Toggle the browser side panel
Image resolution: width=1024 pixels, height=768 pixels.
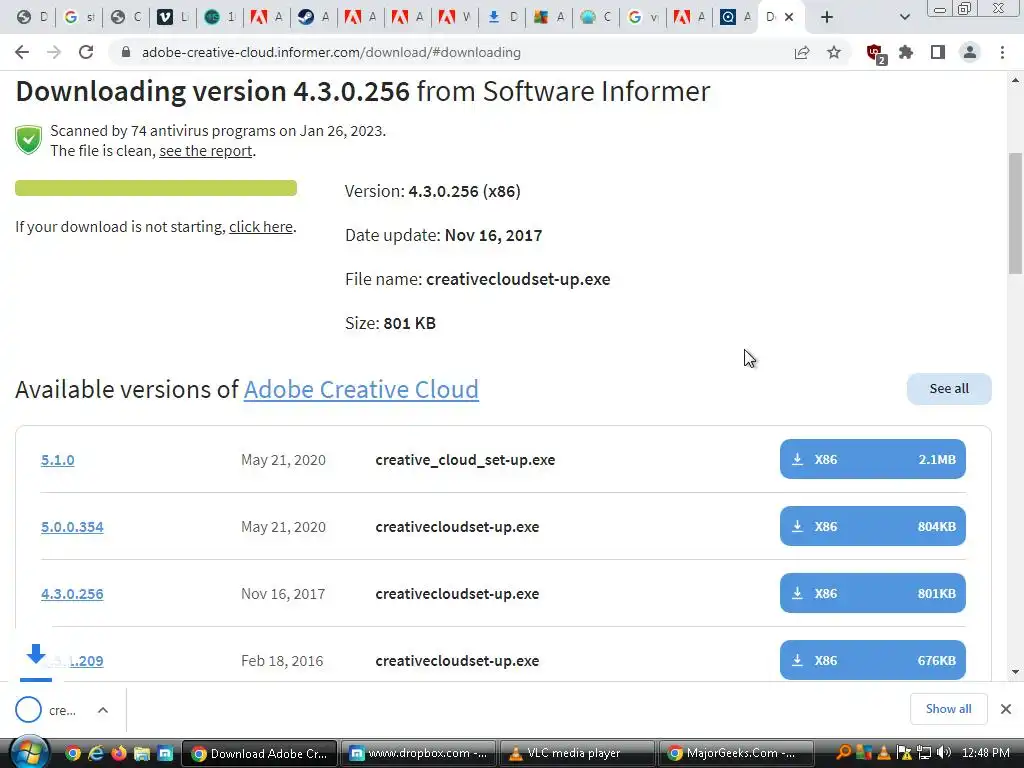[x=938, y=52]
